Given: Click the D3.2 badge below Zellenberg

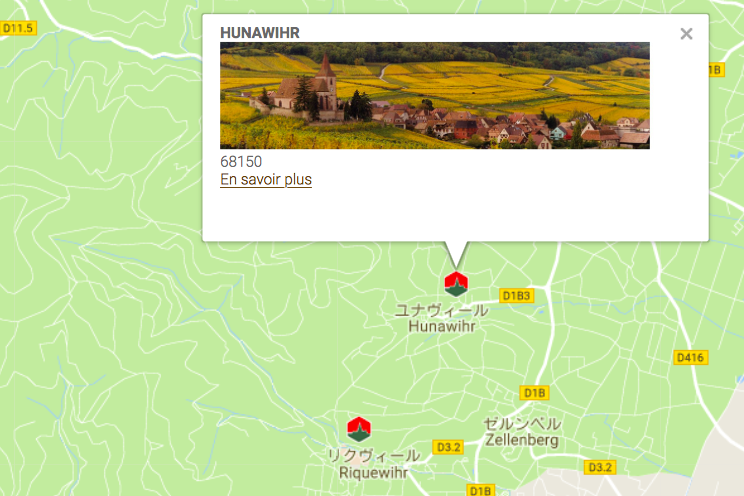Looking at the screenshot, I should coord(600,468).
